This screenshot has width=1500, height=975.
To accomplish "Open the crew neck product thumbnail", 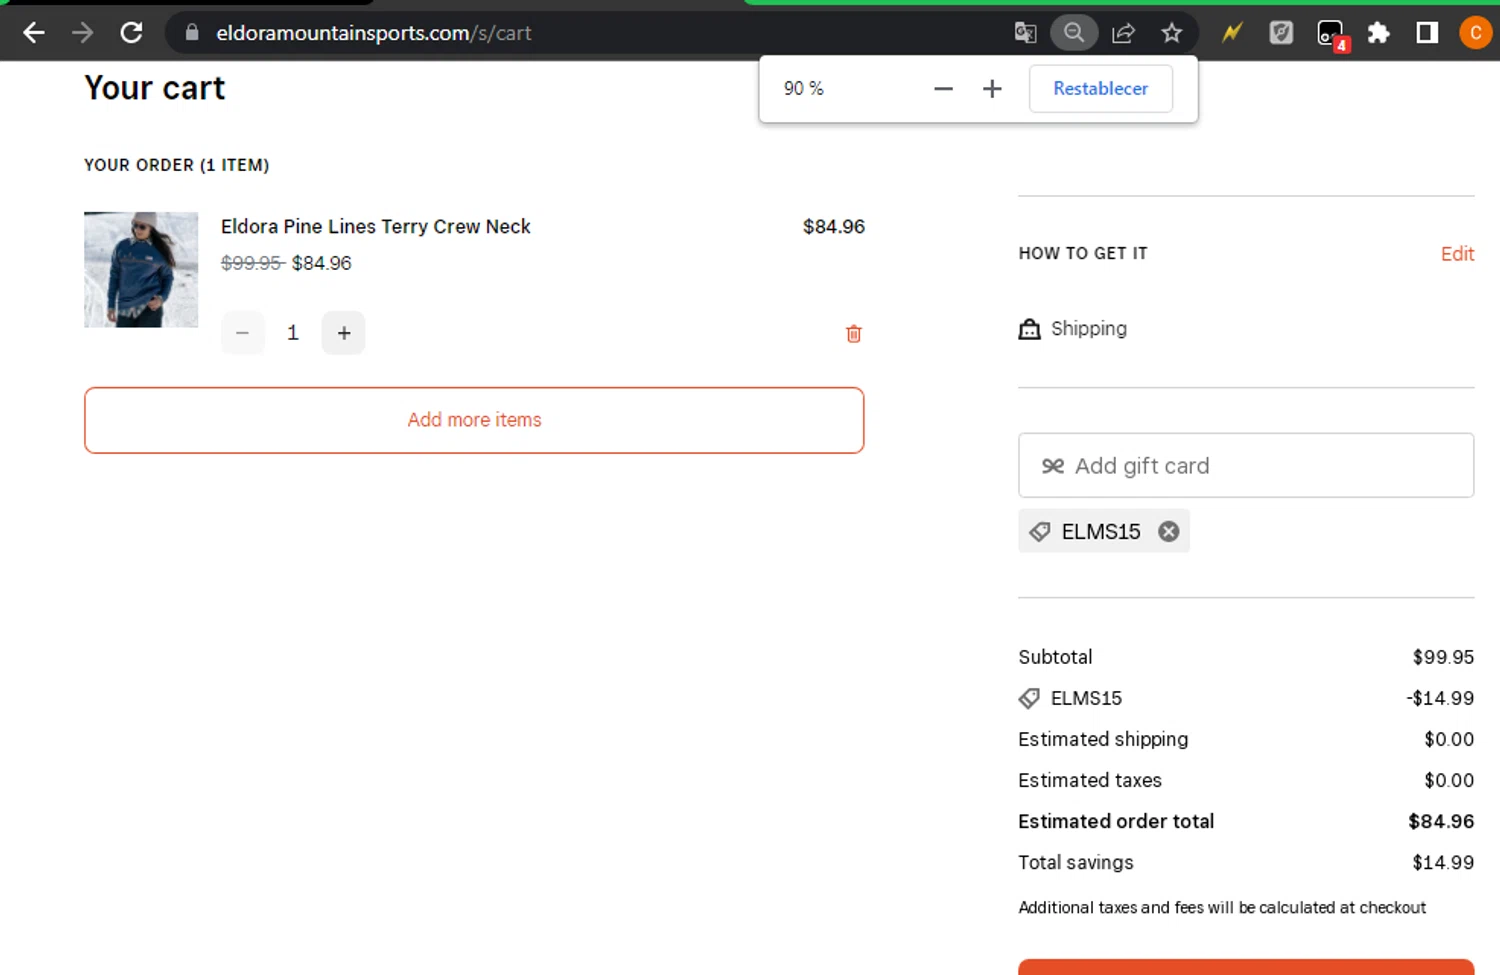I will [x=141, y=269].
